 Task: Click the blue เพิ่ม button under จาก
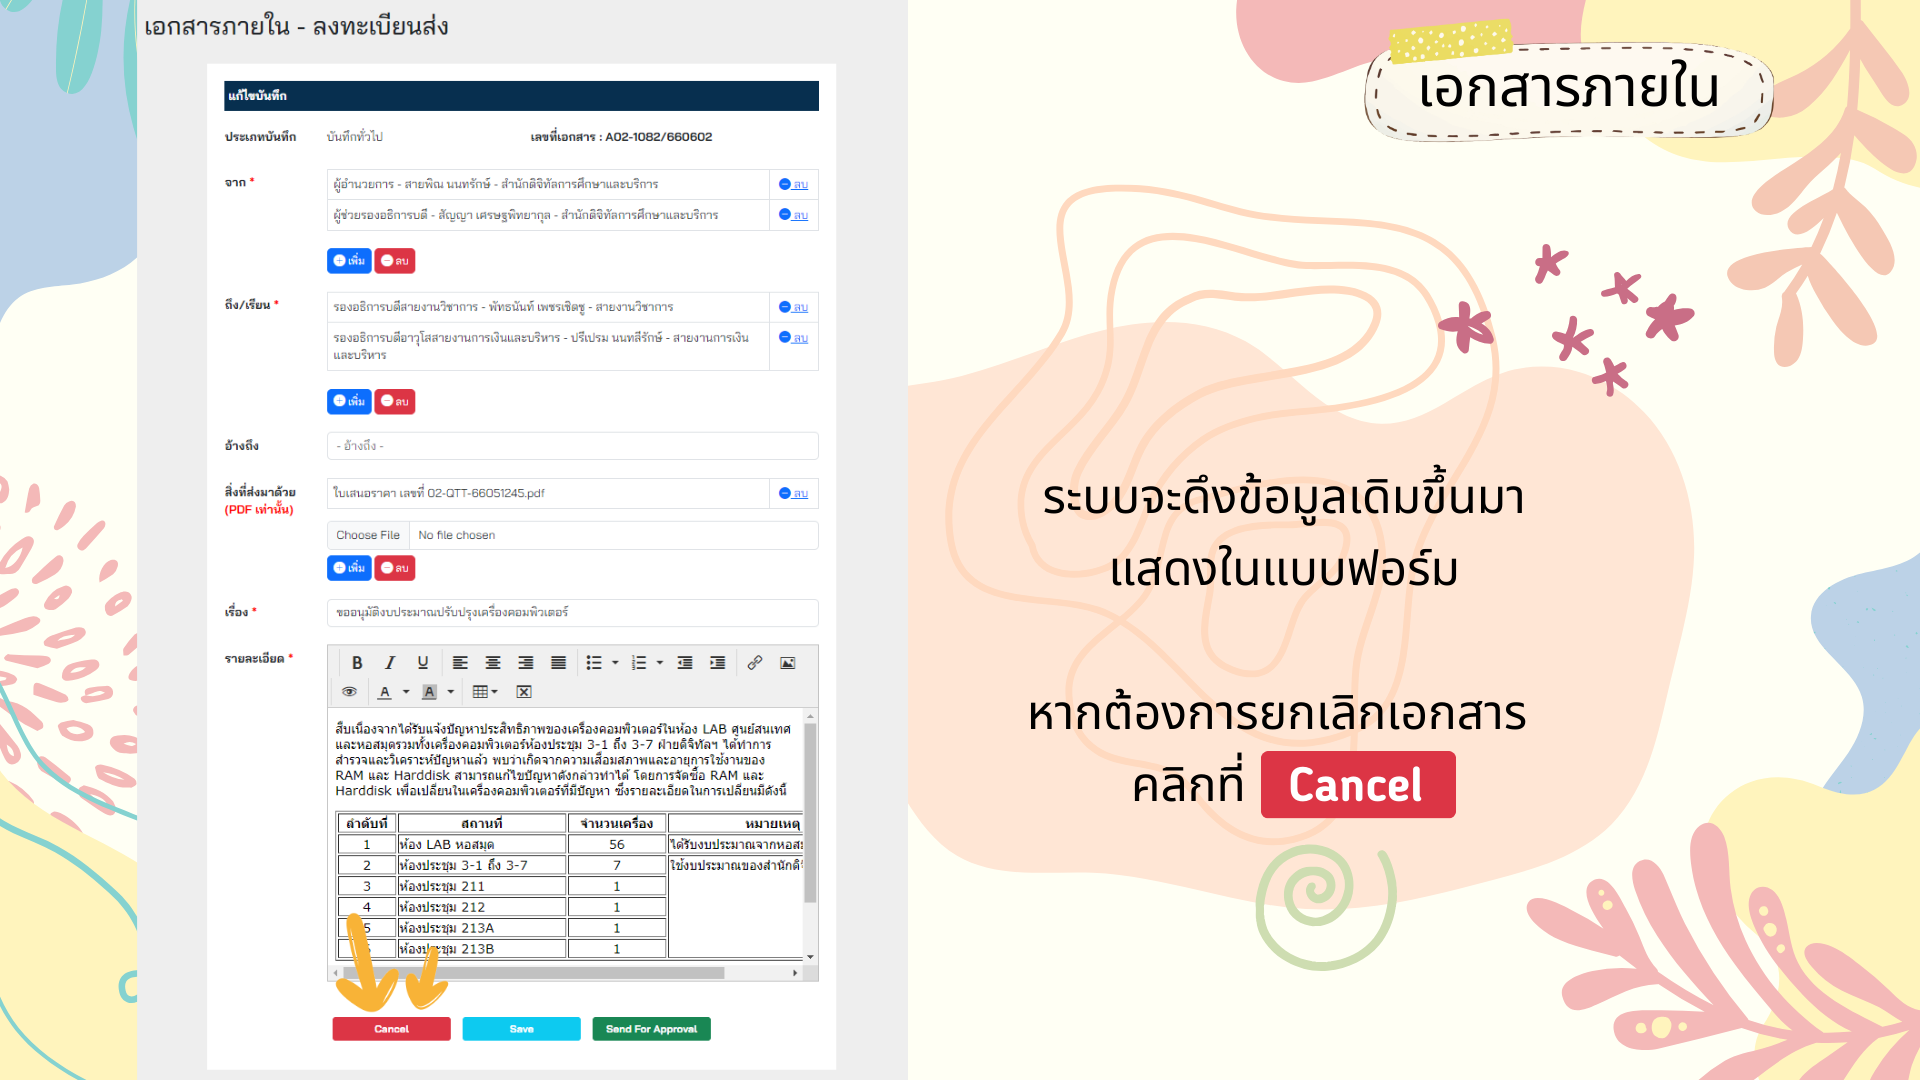(349, 261)
